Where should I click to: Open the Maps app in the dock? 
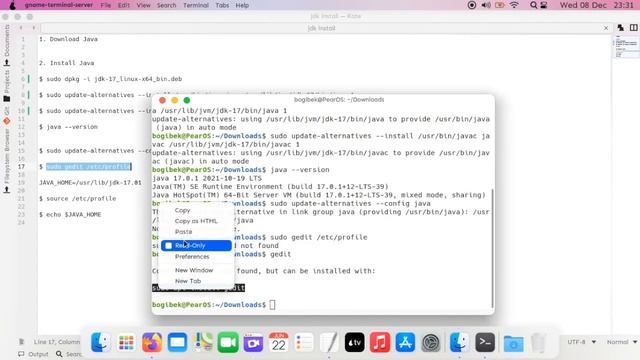203,342
